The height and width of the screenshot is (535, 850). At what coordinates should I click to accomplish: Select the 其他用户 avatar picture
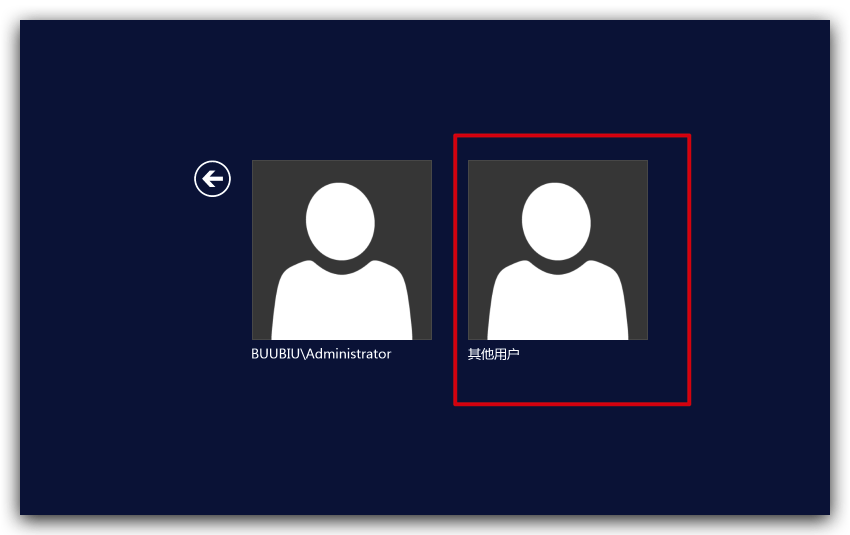tap(558, 250)
